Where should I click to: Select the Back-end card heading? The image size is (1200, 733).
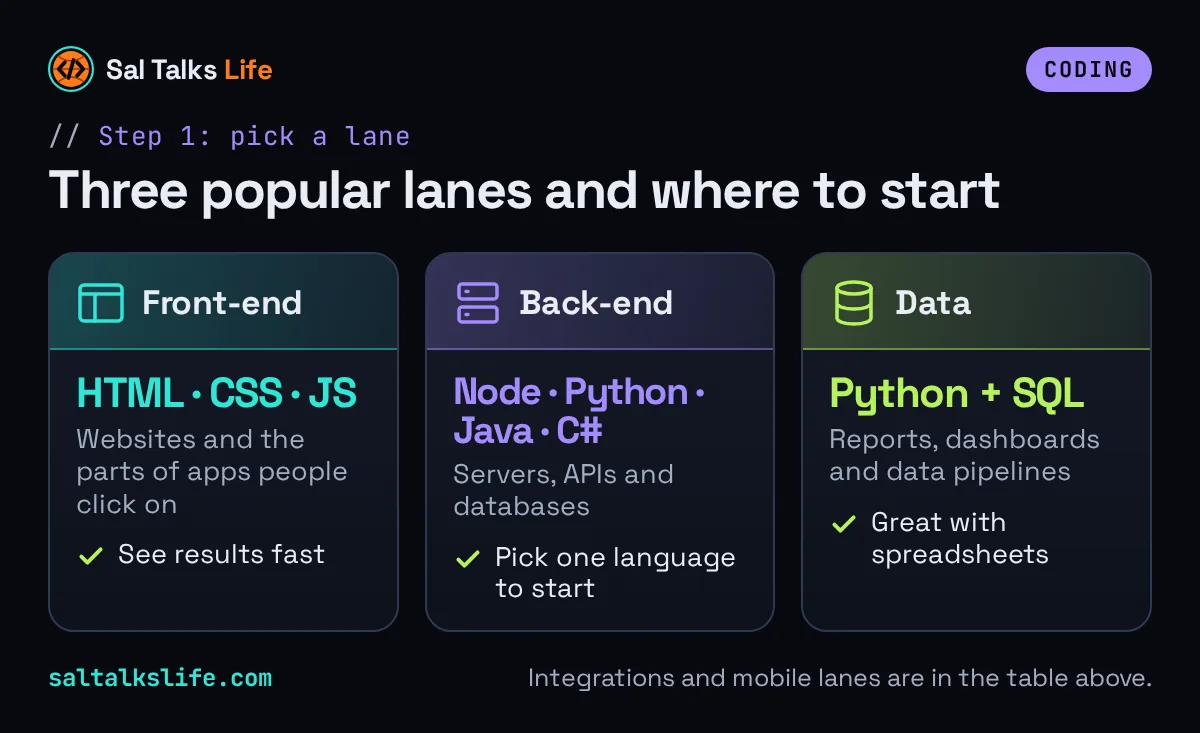(x=596, y=303)
